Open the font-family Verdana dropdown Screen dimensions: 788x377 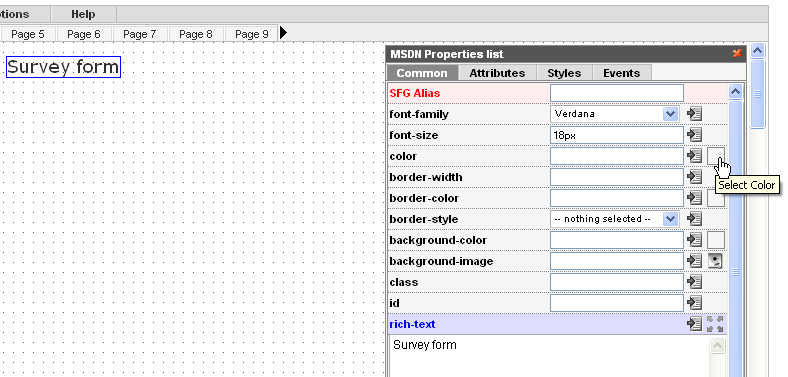(615, 114)
